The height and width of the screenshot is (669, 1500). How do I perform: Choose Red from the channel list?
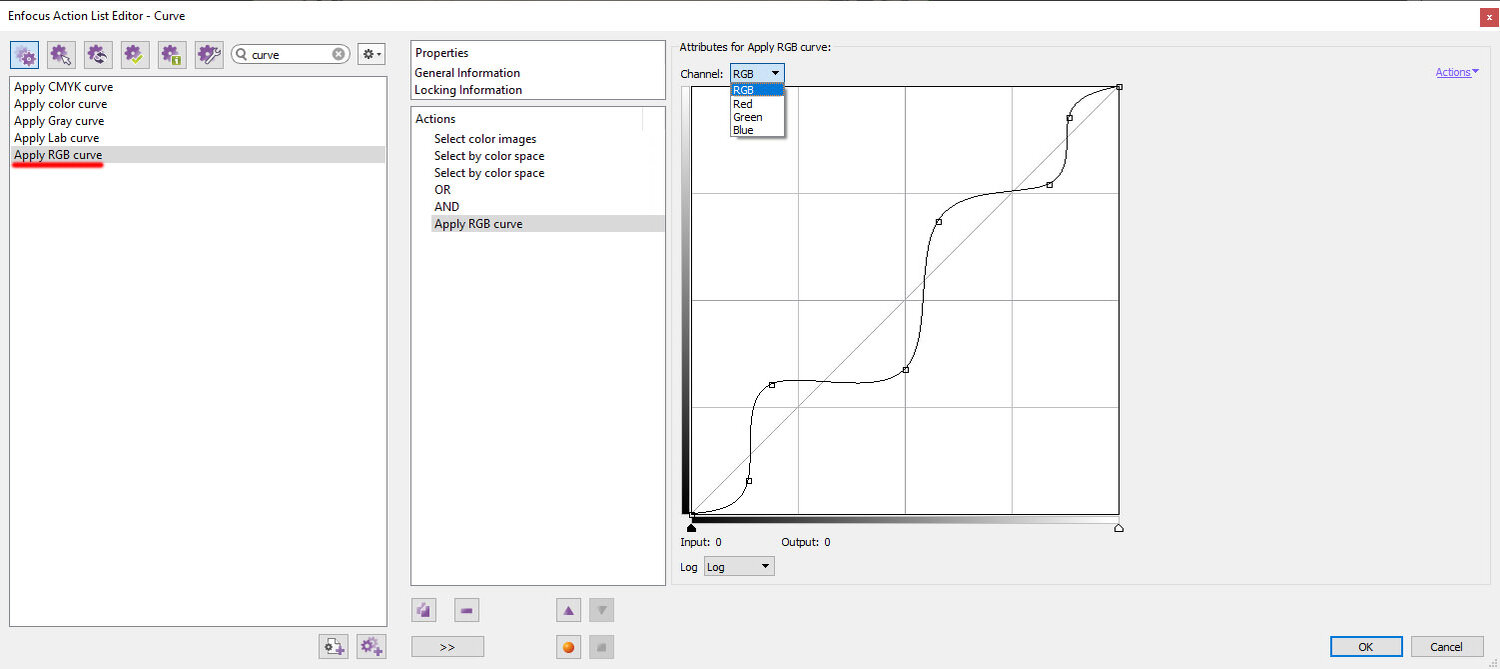click(758, 104)
